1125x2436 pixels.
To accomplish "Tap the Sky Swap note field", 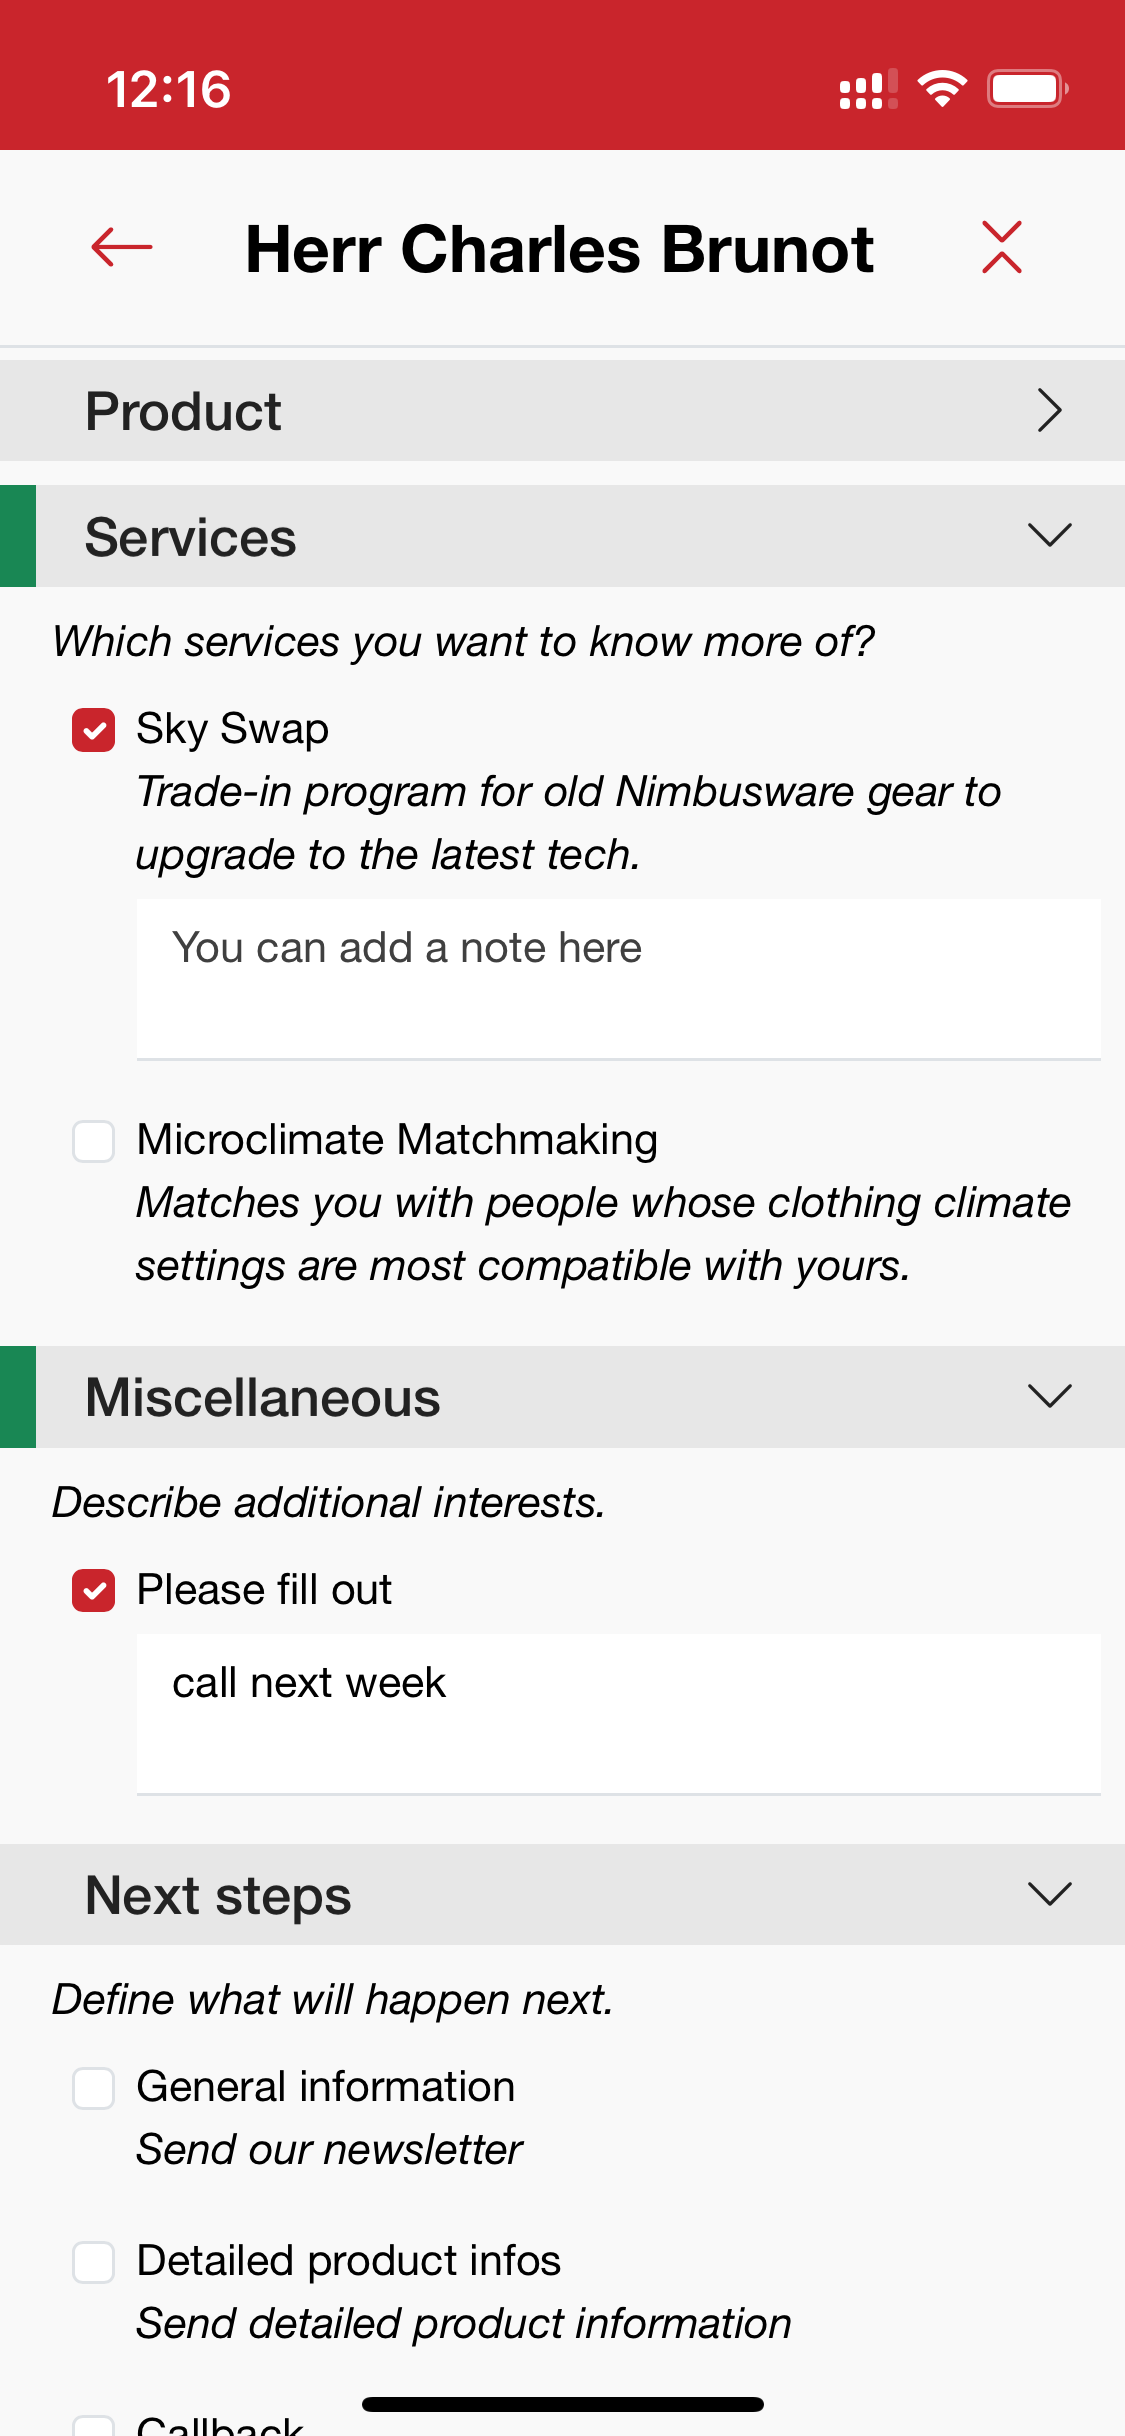I will click(x=618, y=978).
